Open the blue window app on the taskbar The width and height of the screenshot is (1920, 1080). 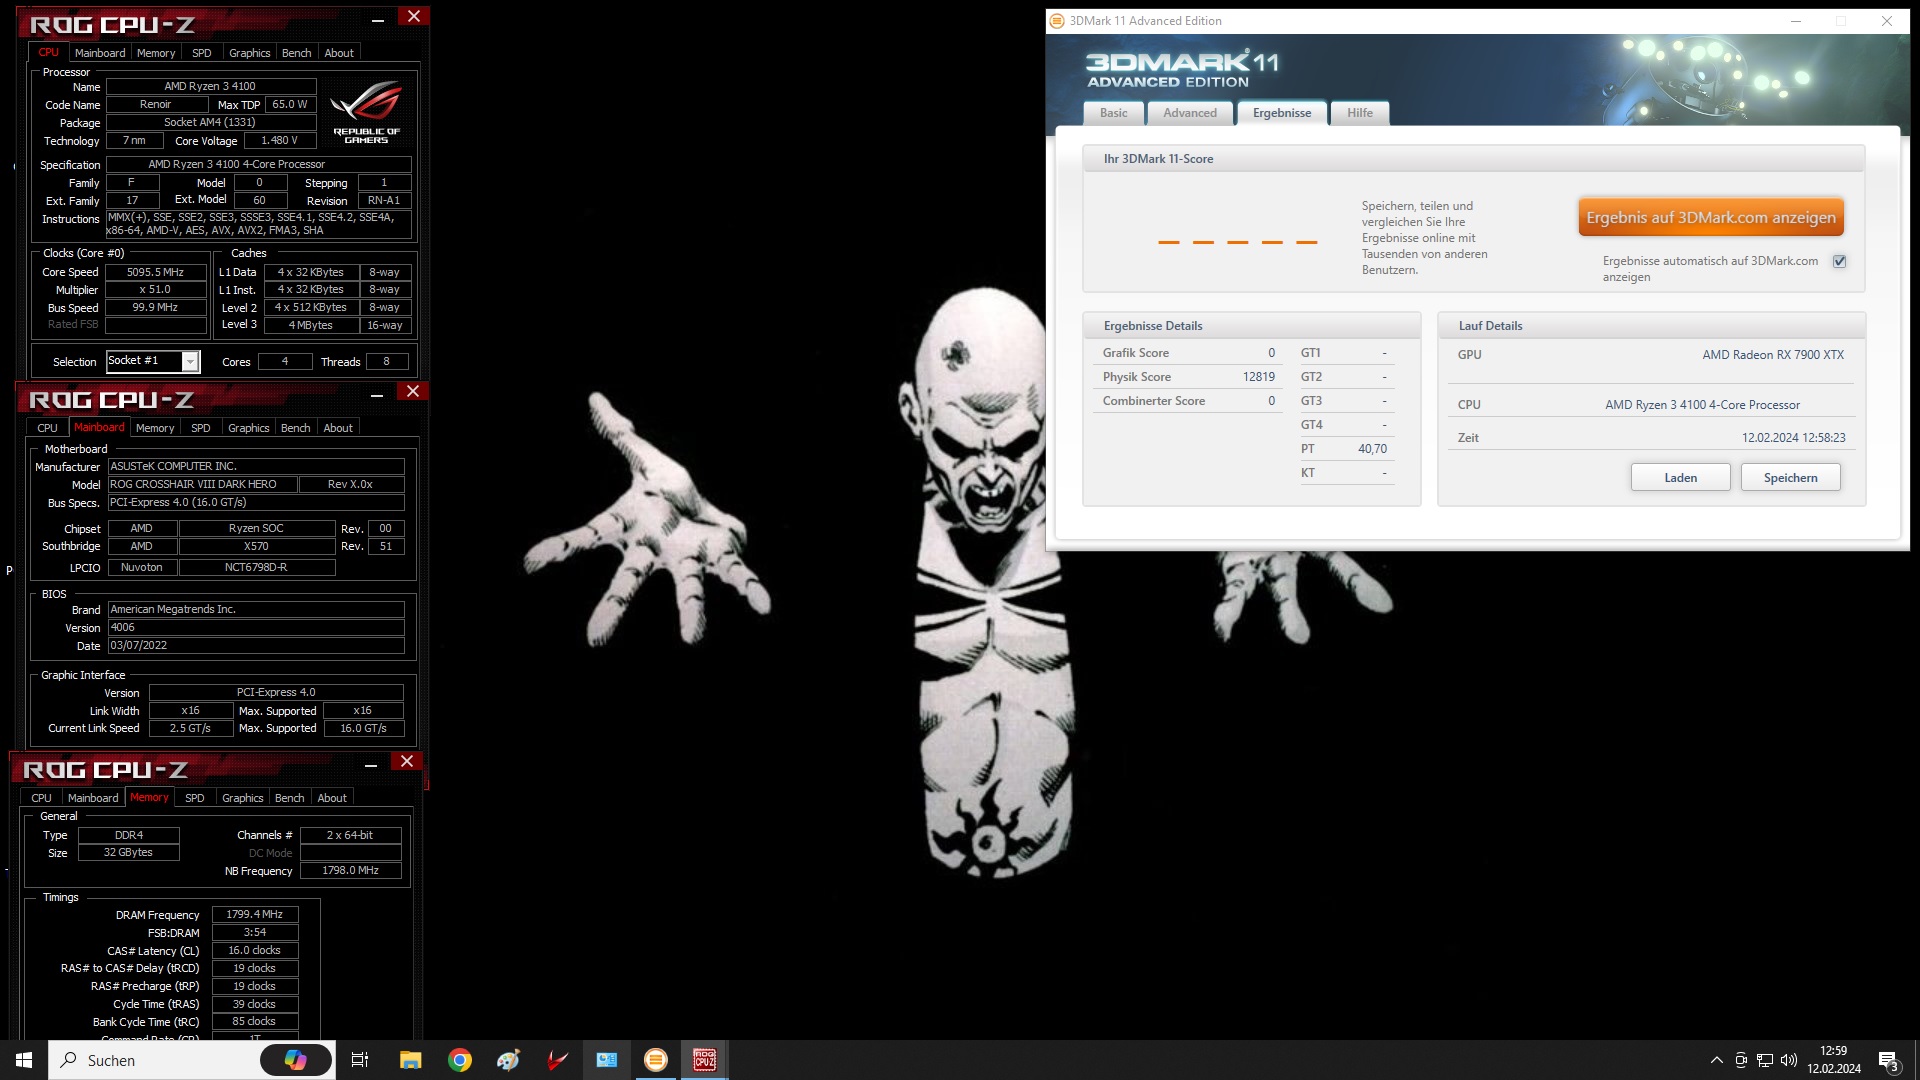pyautogui.click(x=607, y=1060)
